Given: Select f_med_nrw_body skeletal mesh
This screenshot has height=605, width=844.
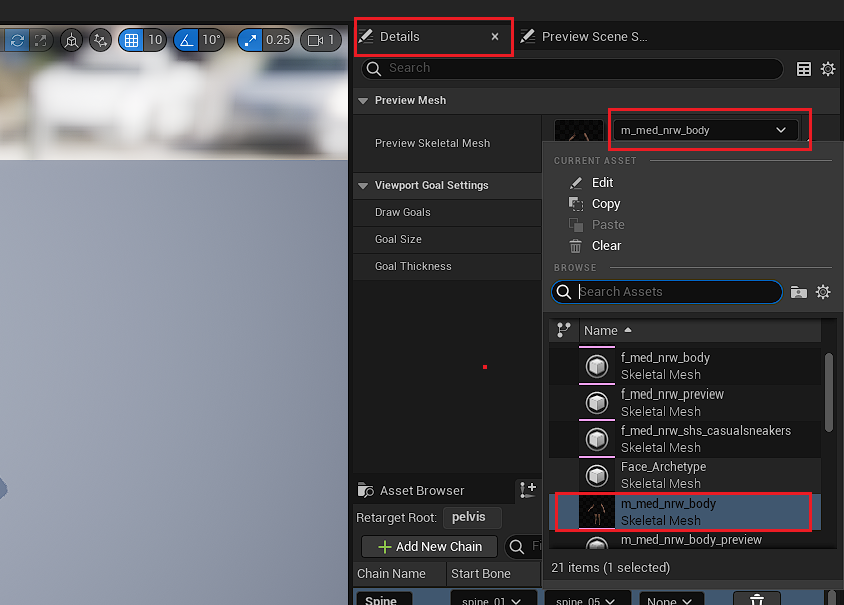Looking at the screenshot, I should point(685,366).
